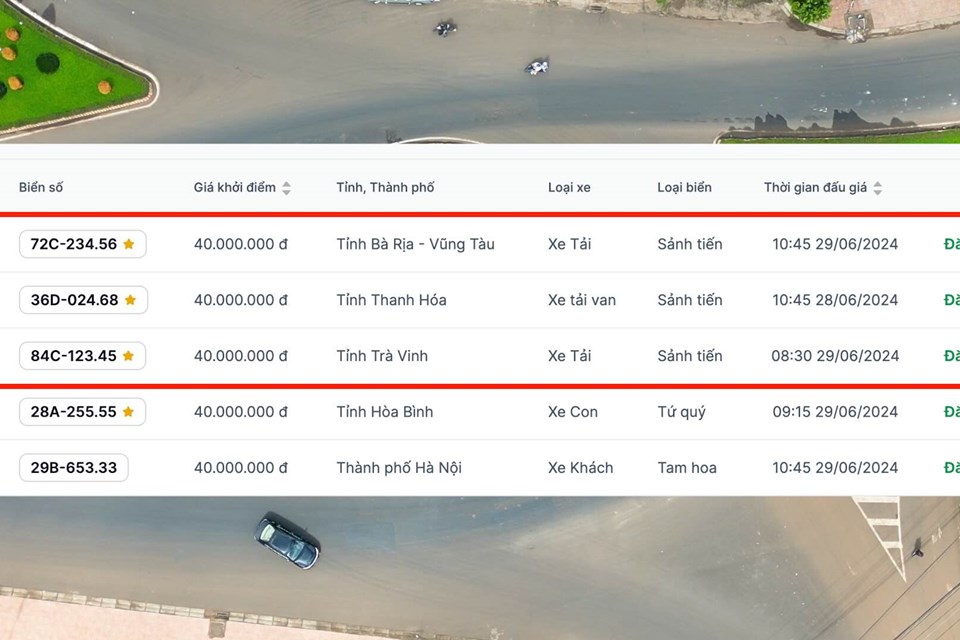Open license plate badge 72C-234.56
960x640 pixels.
[x=74, y=244]
